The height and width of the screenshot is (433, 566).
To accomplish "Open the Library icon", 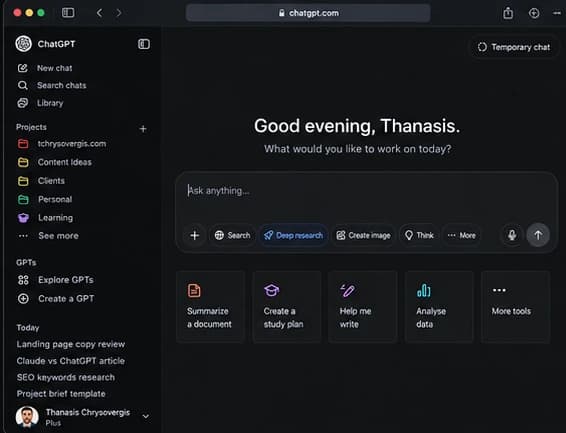I will click(x=22, y=103).
